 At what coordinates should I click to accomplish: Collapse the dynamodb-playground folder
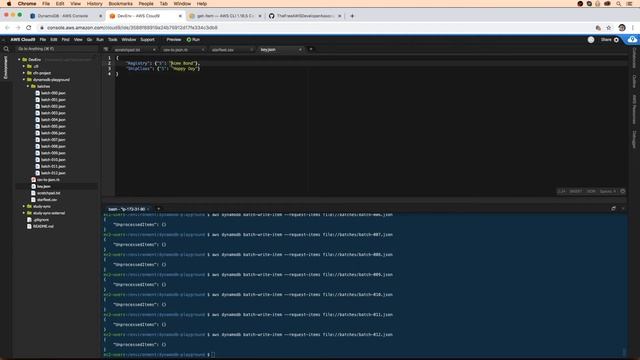(24, 80)
